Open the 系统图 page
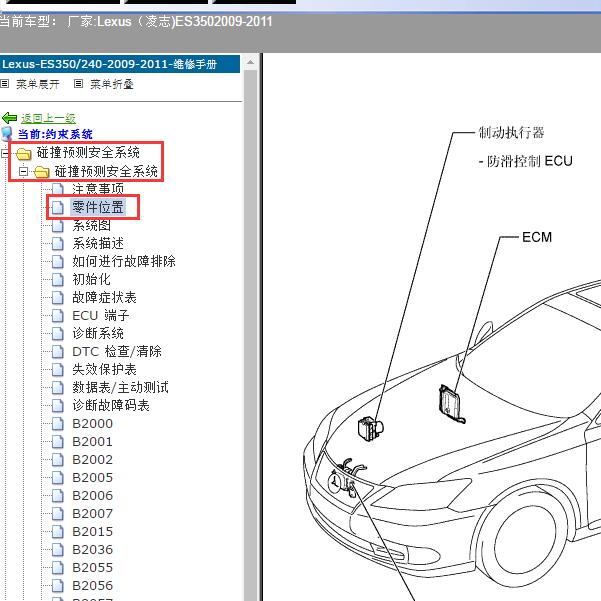601x601 pixels. [91, 225]
